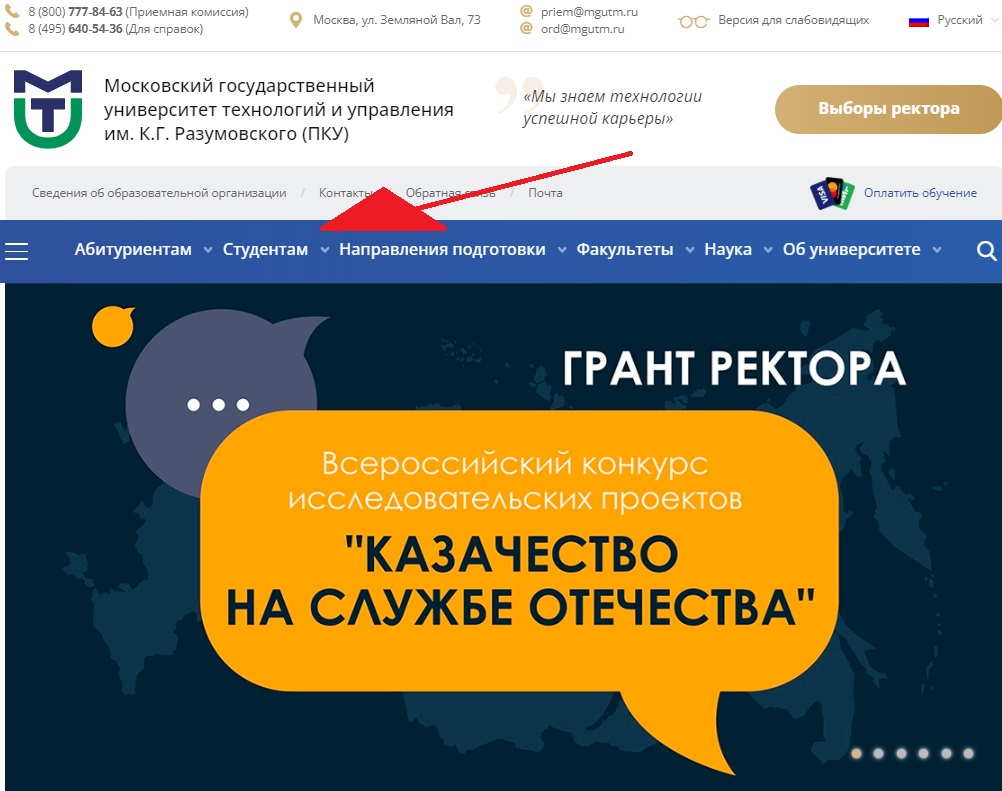
Task: Click the Russian flag icon
Action: point(919,21)
